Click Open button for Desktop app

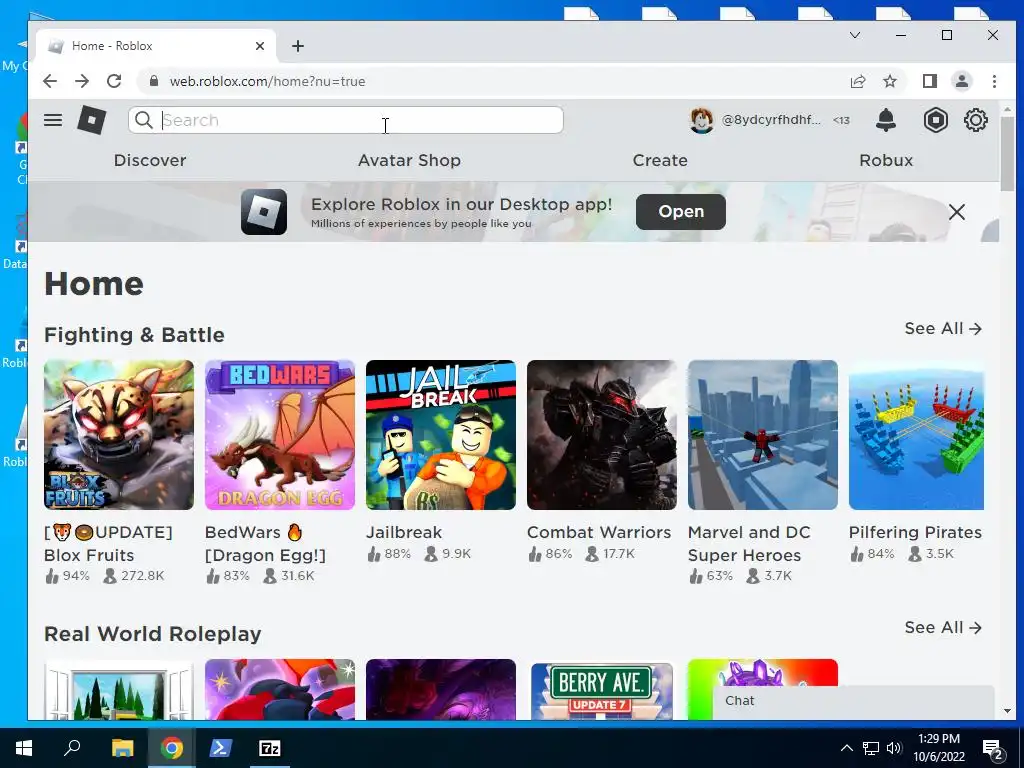coord(680,212)
